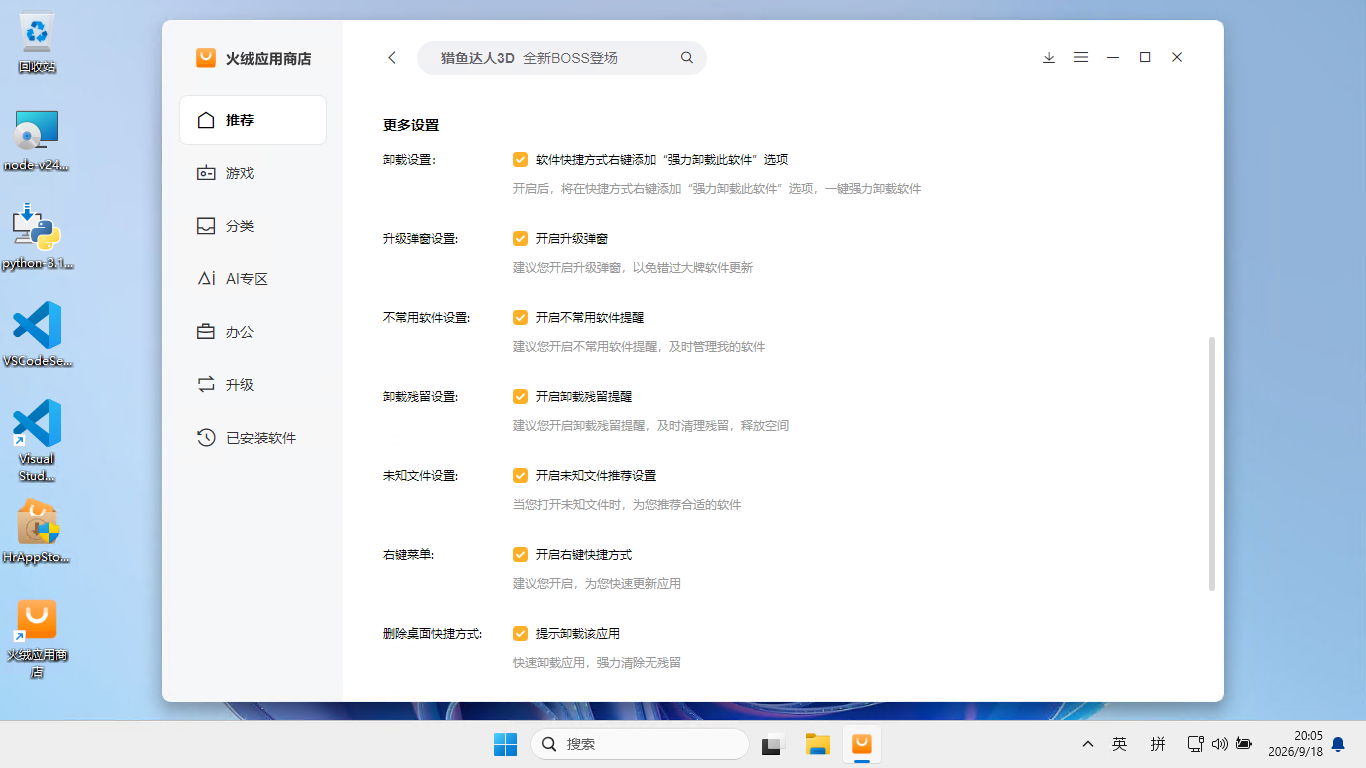Open the 已安装软件 section
1366x768 pixels.
point(253,438)
